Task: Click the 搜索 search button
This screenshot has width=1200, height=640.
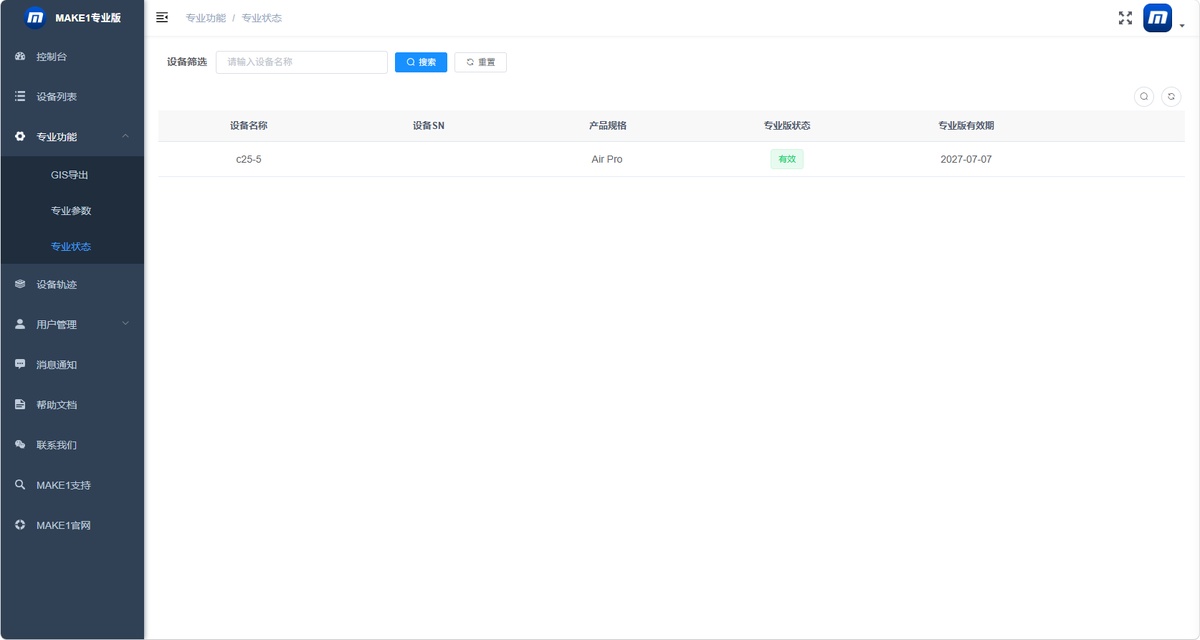Action: (421, 62)
